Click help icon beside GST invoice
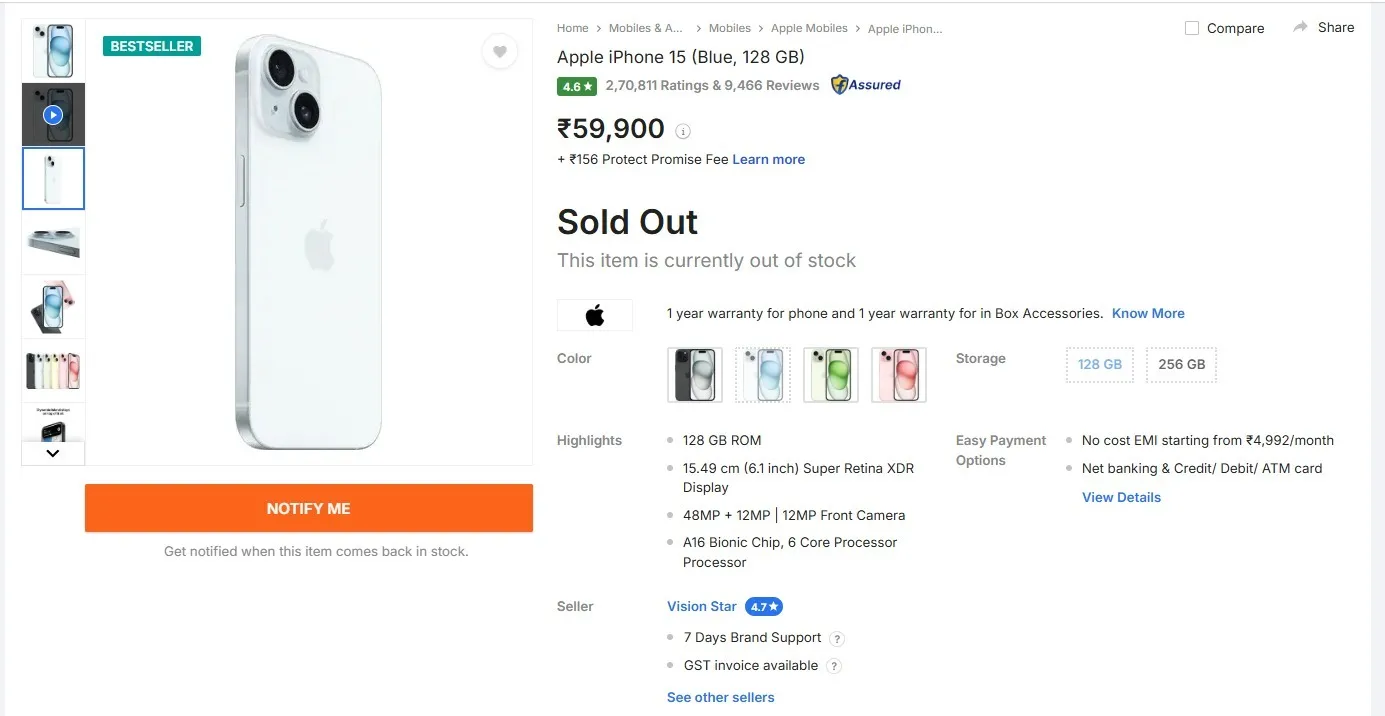1385x716 pixels. 834,666
